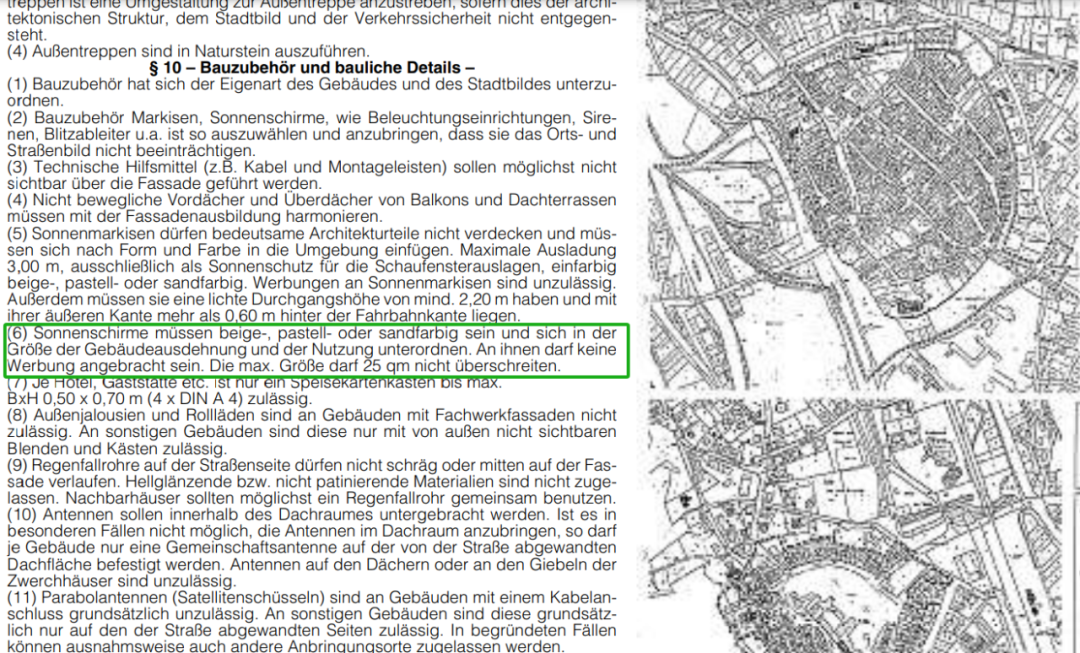
Task: Click paragraph (1) beginning "Bauzubehör hat sich der Eigenart"
Action: point(311,92)
